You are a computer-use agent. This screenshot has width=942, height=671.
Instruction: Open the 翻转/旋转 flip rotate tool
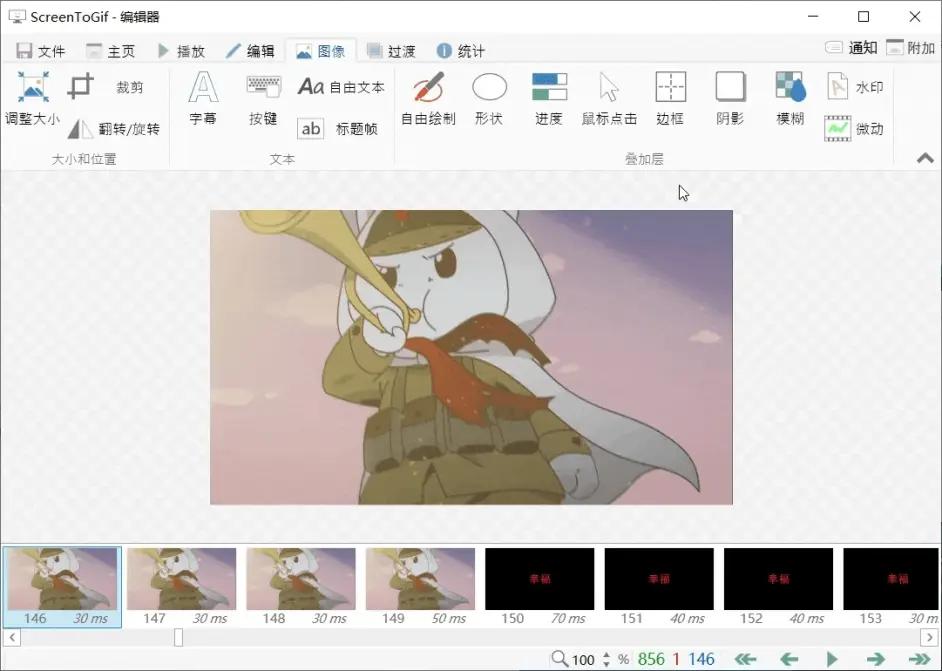coord(113,129)
